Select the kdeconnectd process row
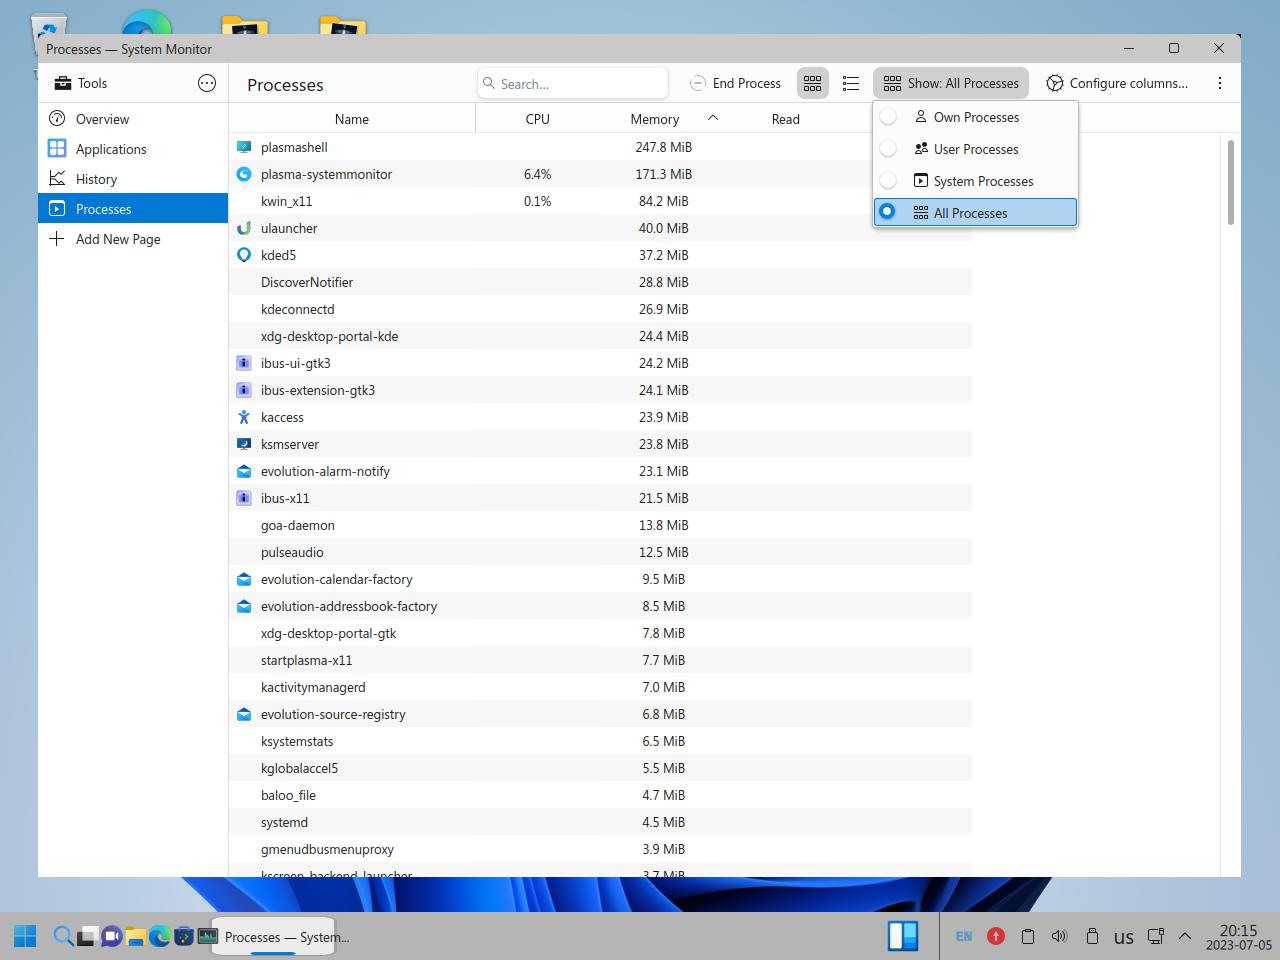1280x960 pixels. click(600, 309)
